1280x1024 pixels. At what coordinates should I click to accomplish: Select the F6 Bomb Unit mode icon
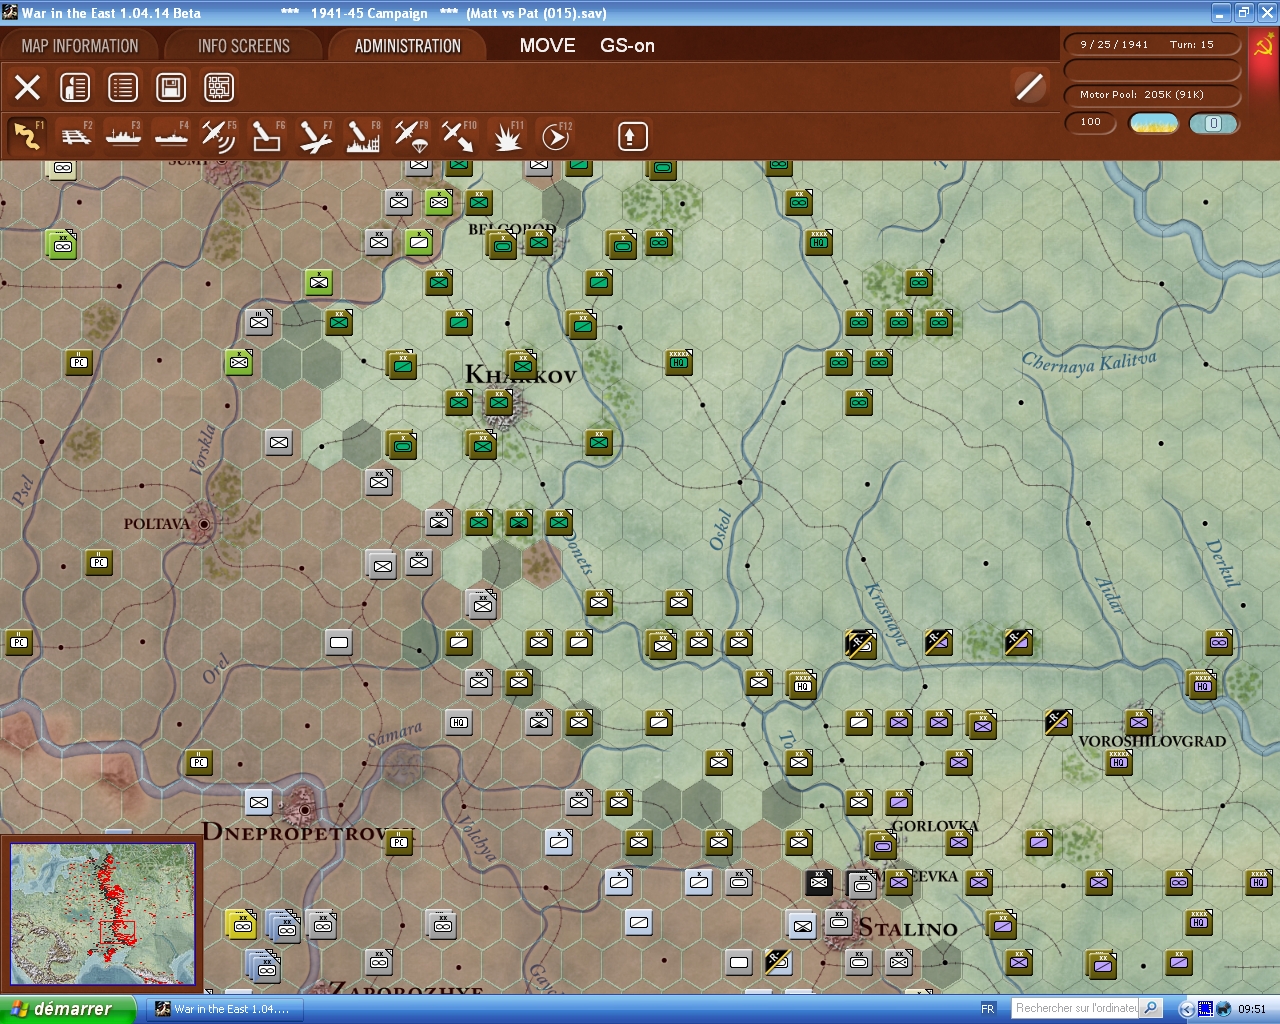click(267, 136)
